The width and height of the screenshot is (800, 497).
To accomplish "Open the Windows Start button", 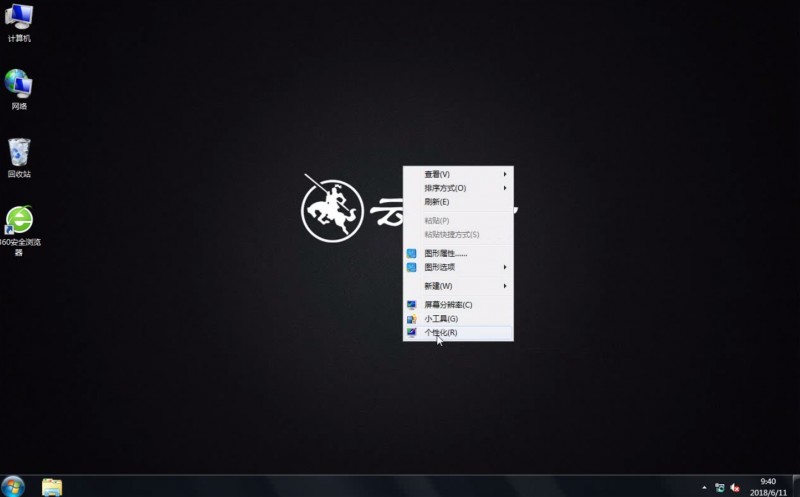I will pyautogui.click(x=12, y=486).
